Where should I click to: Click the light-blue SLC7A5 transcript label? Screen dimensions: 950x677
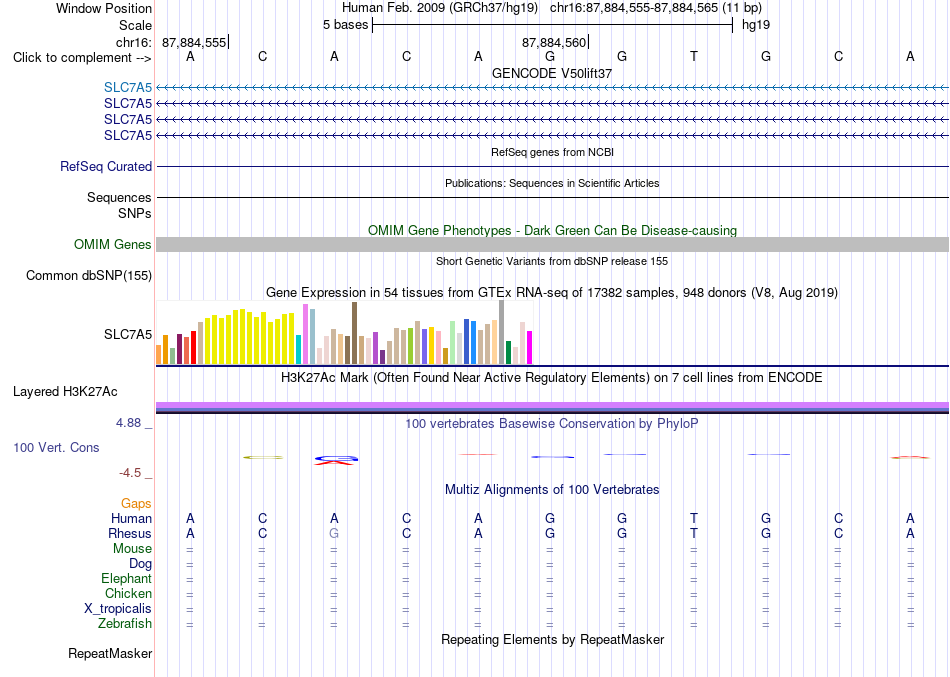tap(128, 87)
